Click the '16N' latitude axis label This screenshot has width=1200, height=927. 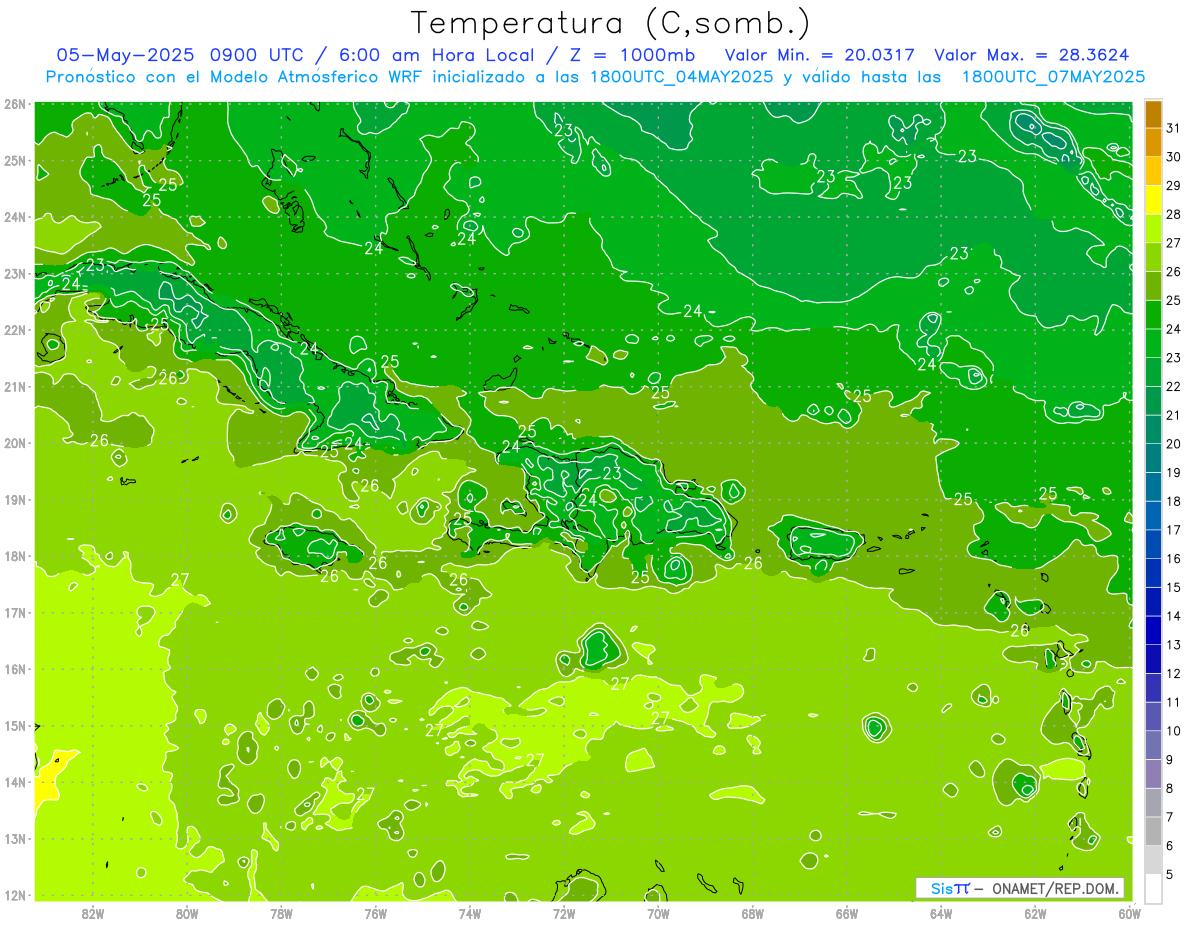point(15,669)
